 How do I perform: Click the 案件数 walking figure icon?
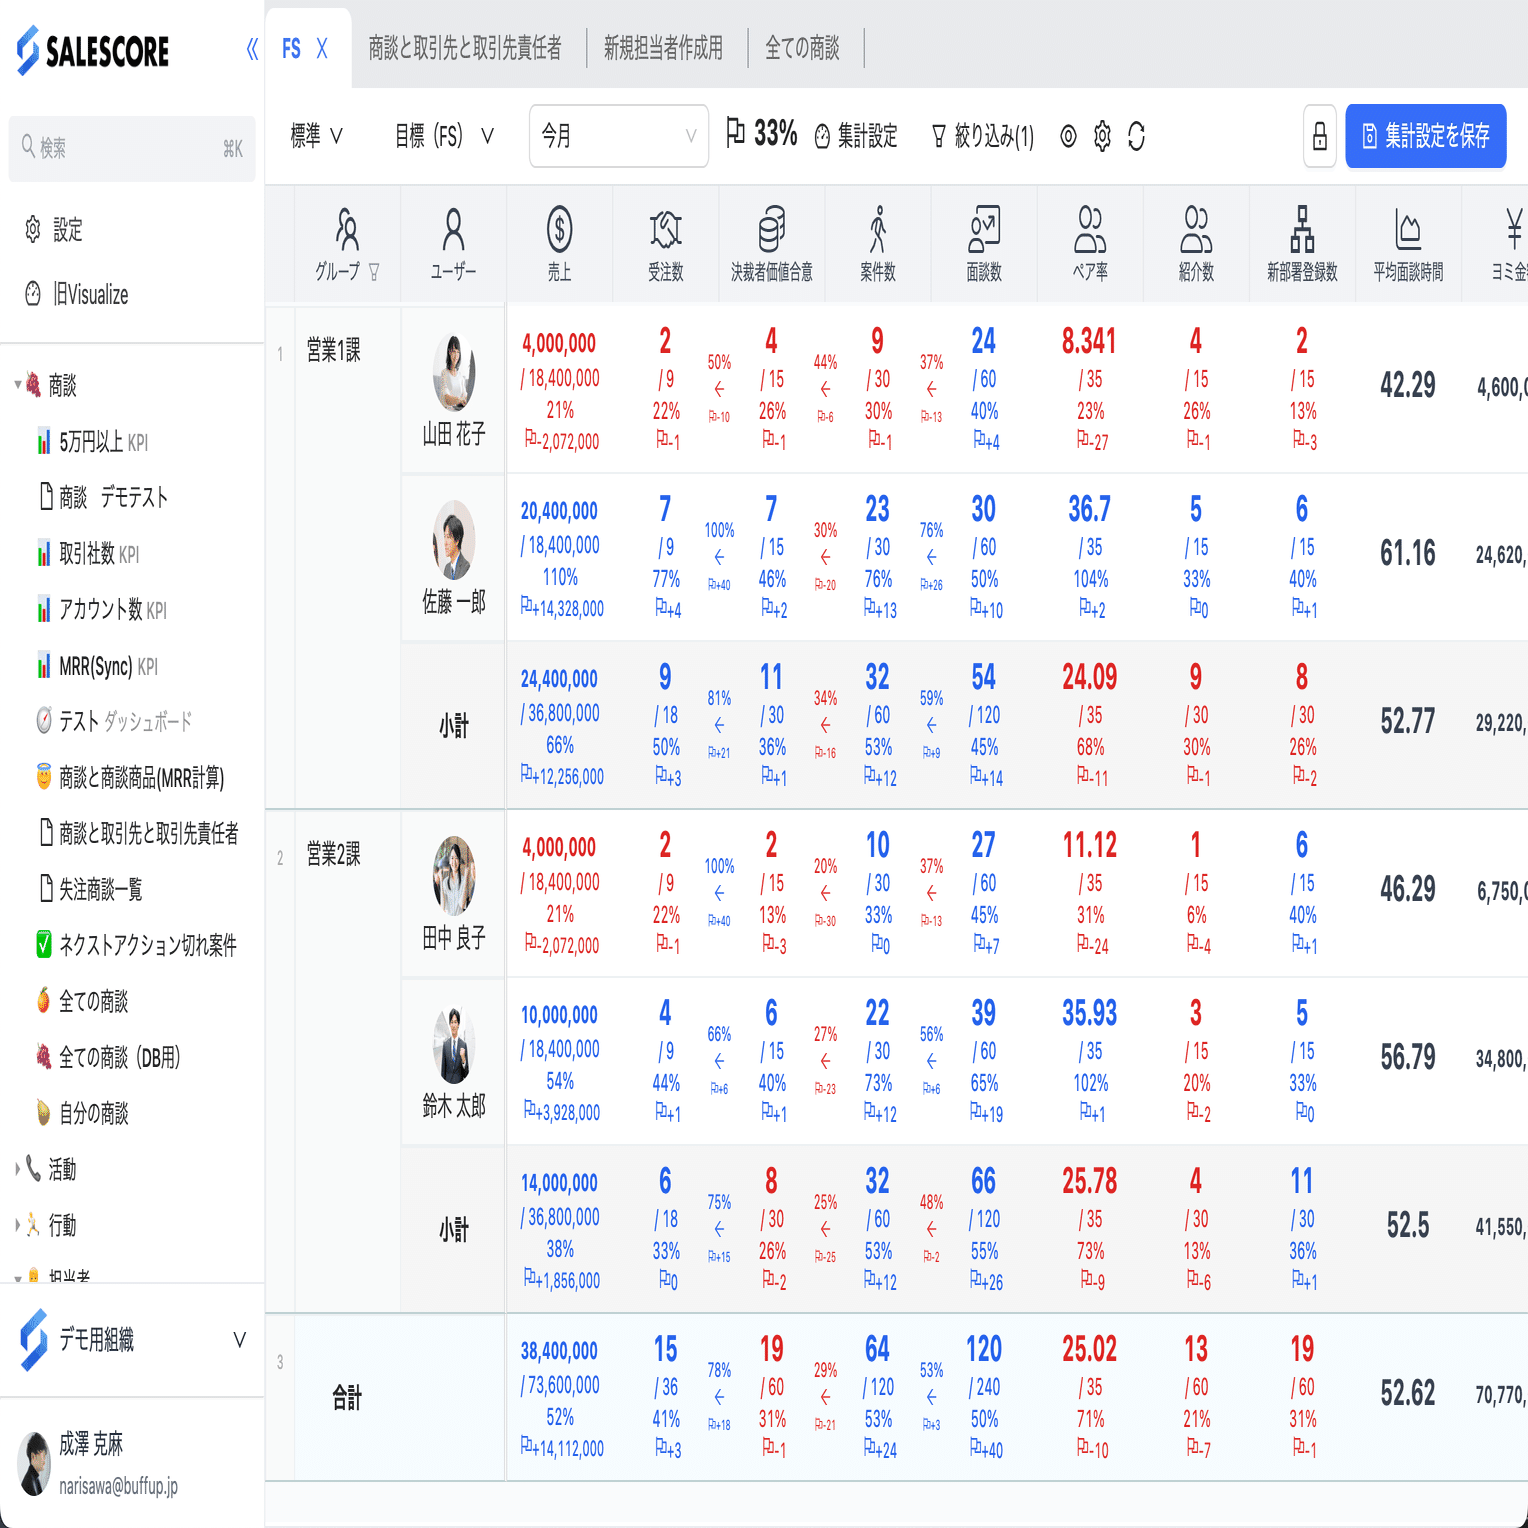click(x=877, y=229)
